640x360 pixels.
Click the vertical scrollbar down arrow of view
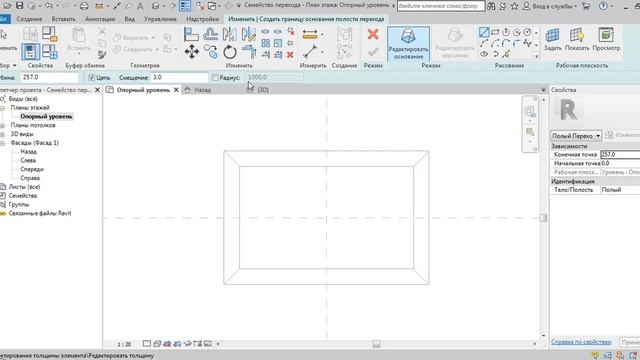click(x=543, y=335)
